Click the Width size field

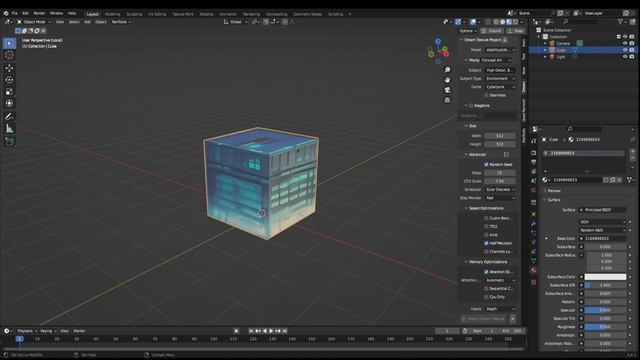500,136
